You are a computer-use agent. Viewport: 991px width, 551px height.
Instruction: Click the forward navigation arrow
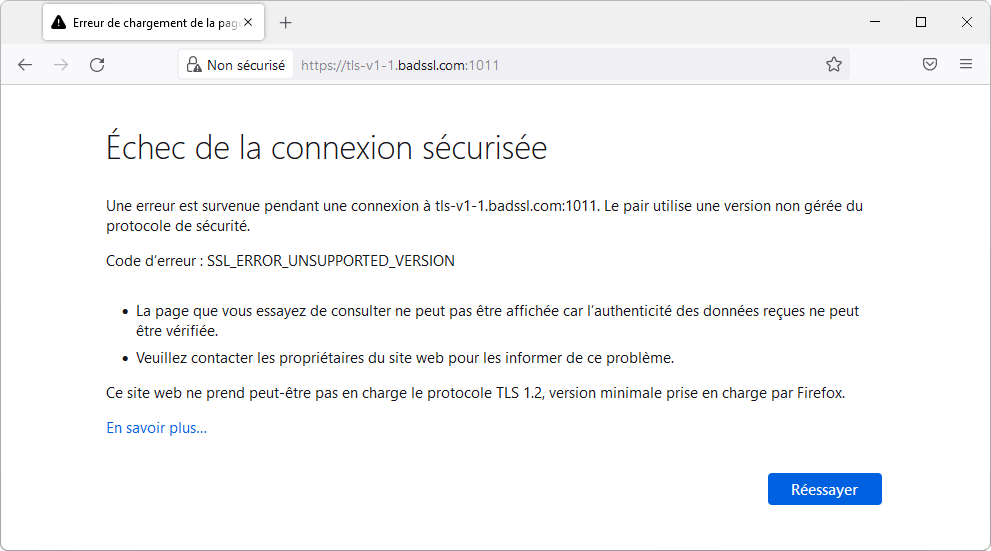pyautogui.click(x=61, y=65)
